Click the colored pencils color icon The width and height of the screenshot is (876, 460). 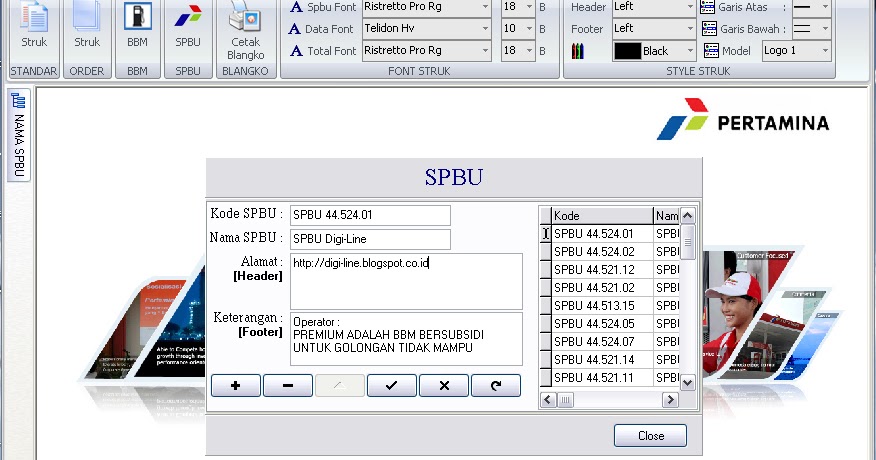(578, 51)
